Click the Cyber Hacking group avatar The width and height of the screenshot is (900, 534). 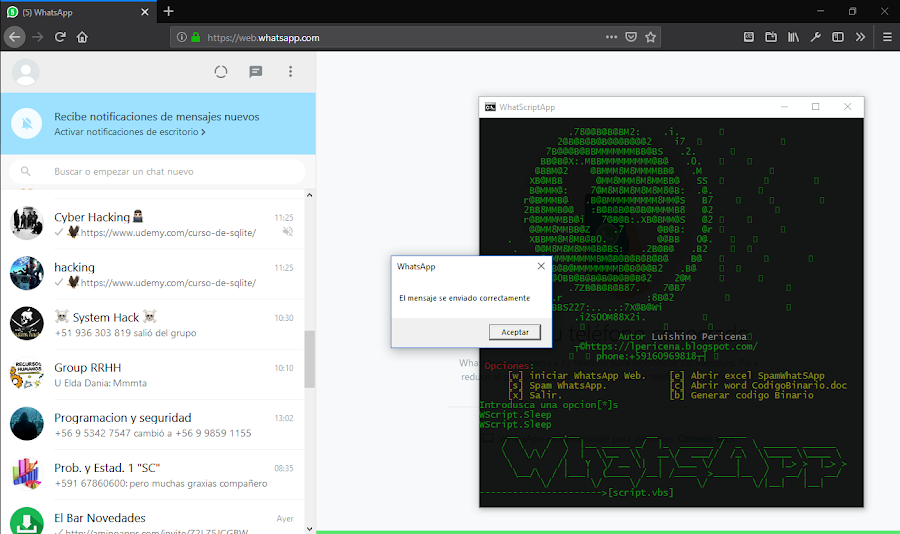(x=26, y=223)
